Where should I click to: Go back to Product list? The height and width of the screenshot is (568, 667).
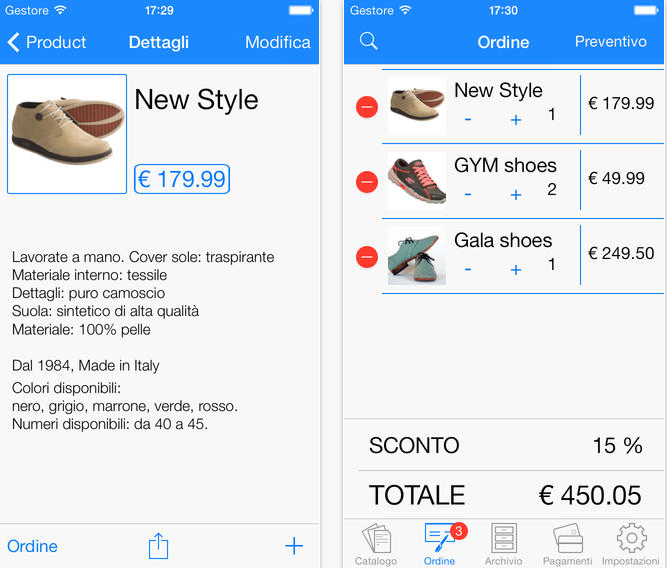(x=47, y=42)
